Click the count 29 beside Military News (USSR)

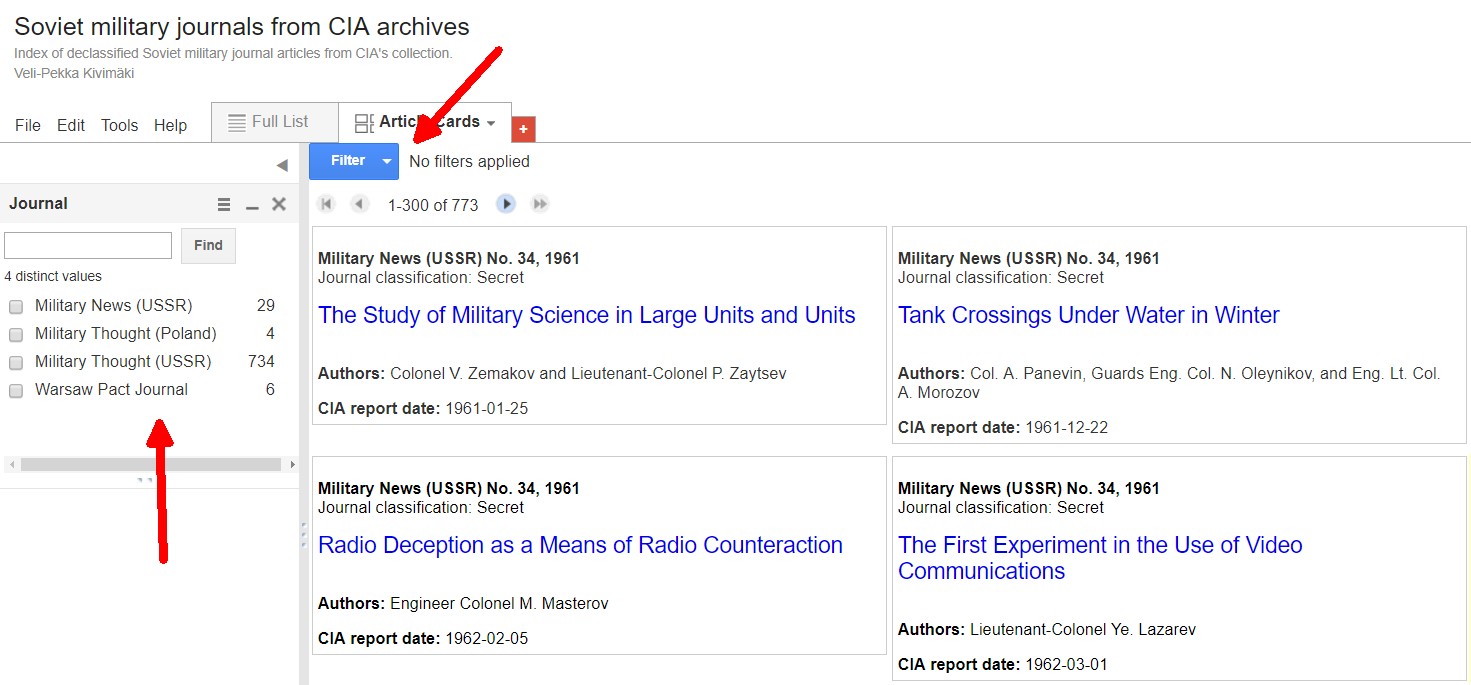click(x=266, y=306)
